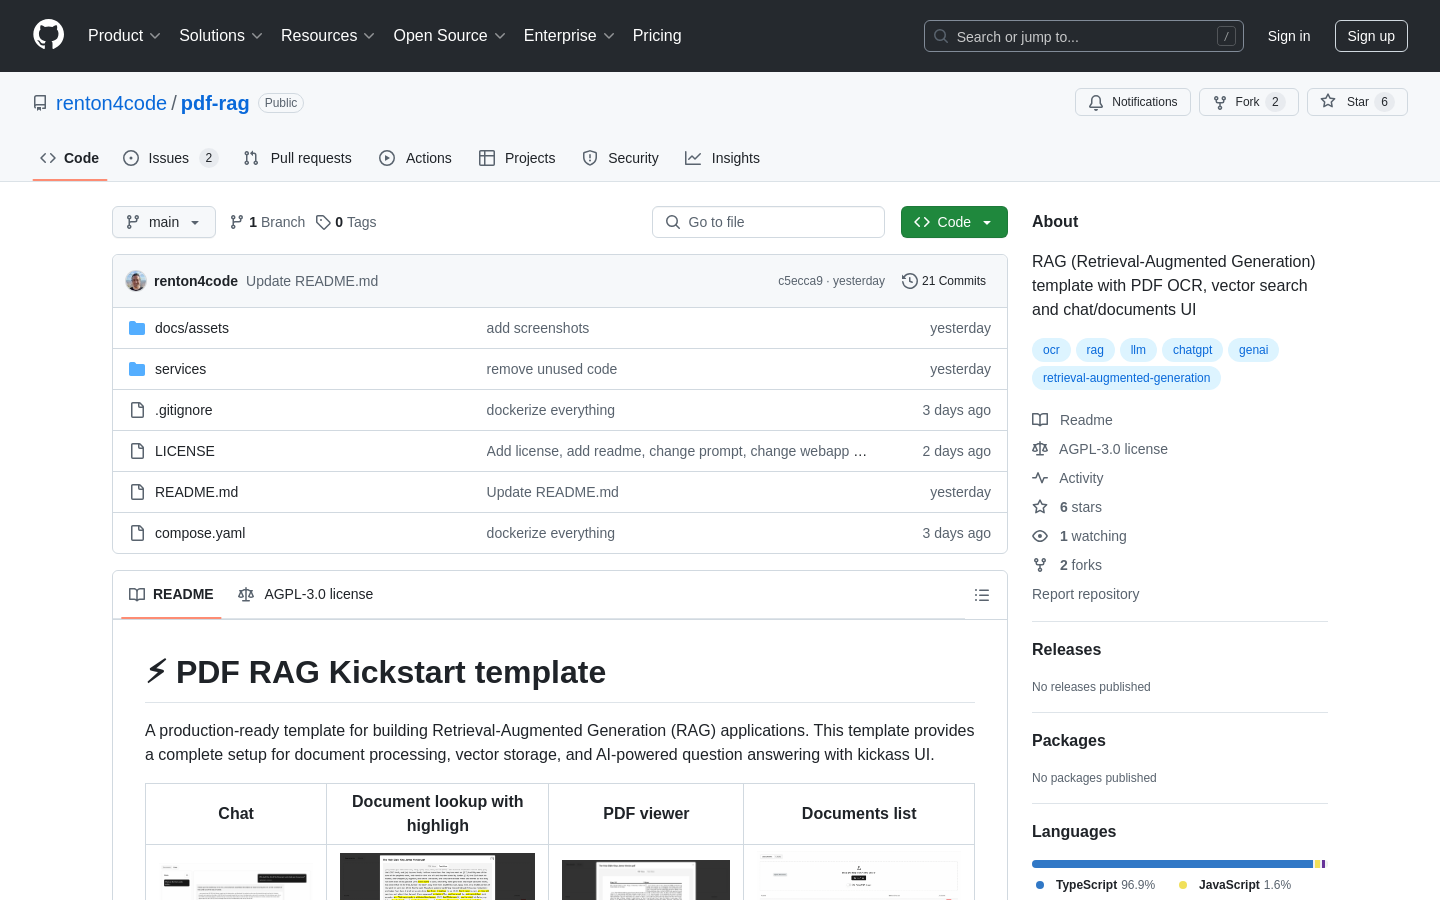The width and height of the screenshot is (1440, 900).
Task: Click the eye icon next to 1 watching
Action: tap(1040, 536)
